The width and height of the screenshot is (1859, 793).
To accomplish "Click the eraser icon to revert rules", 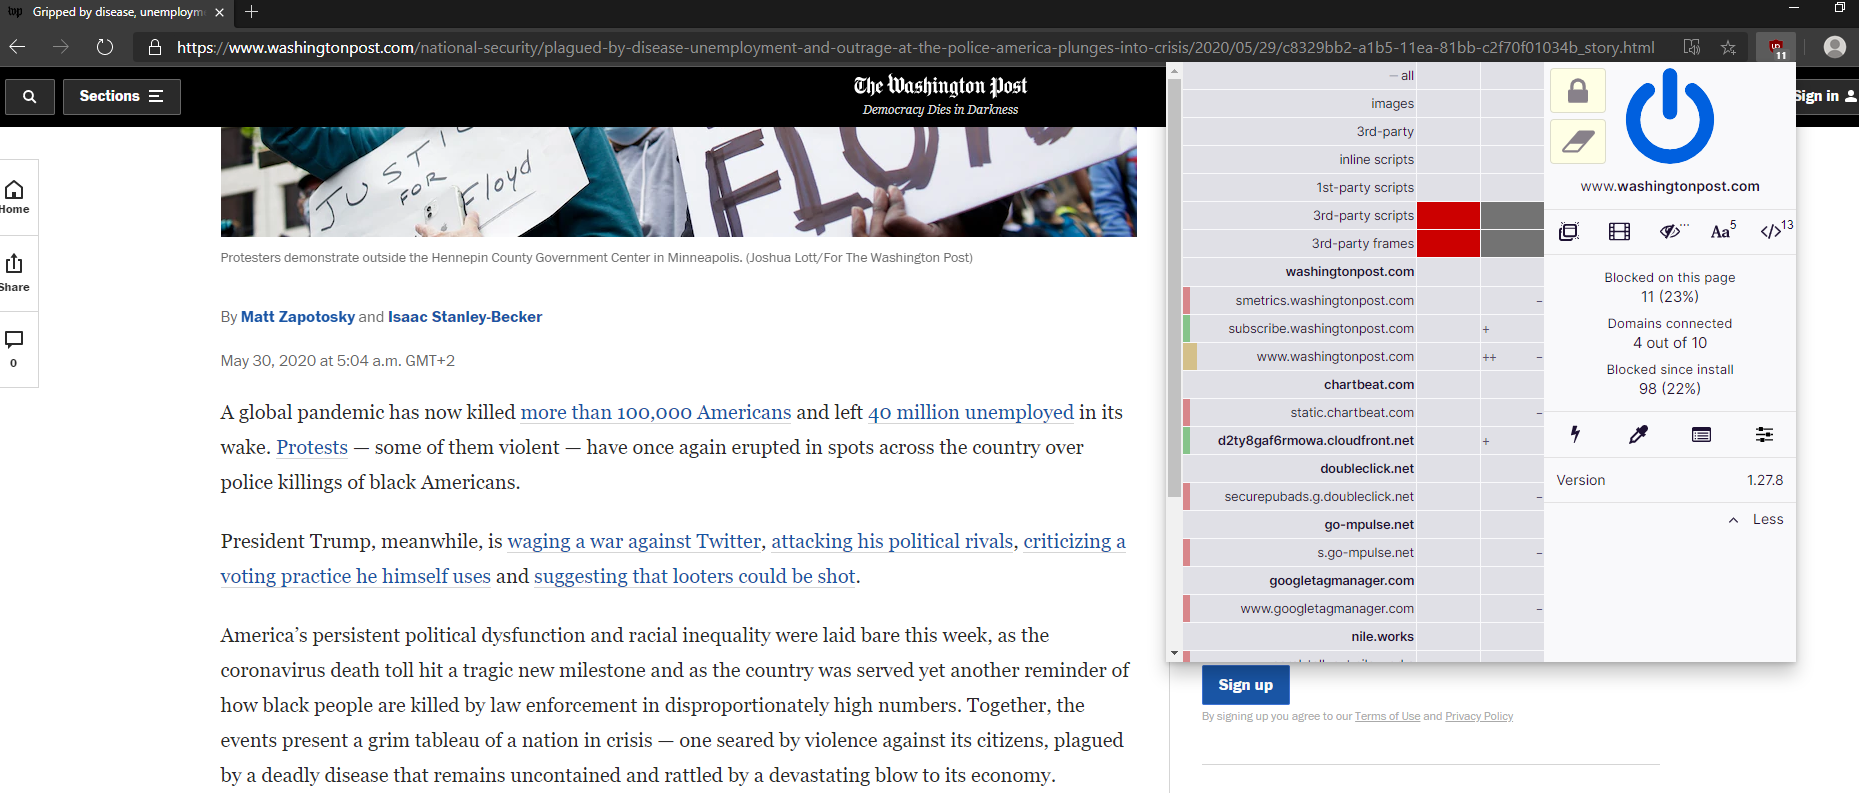I will pos(1578,142).
